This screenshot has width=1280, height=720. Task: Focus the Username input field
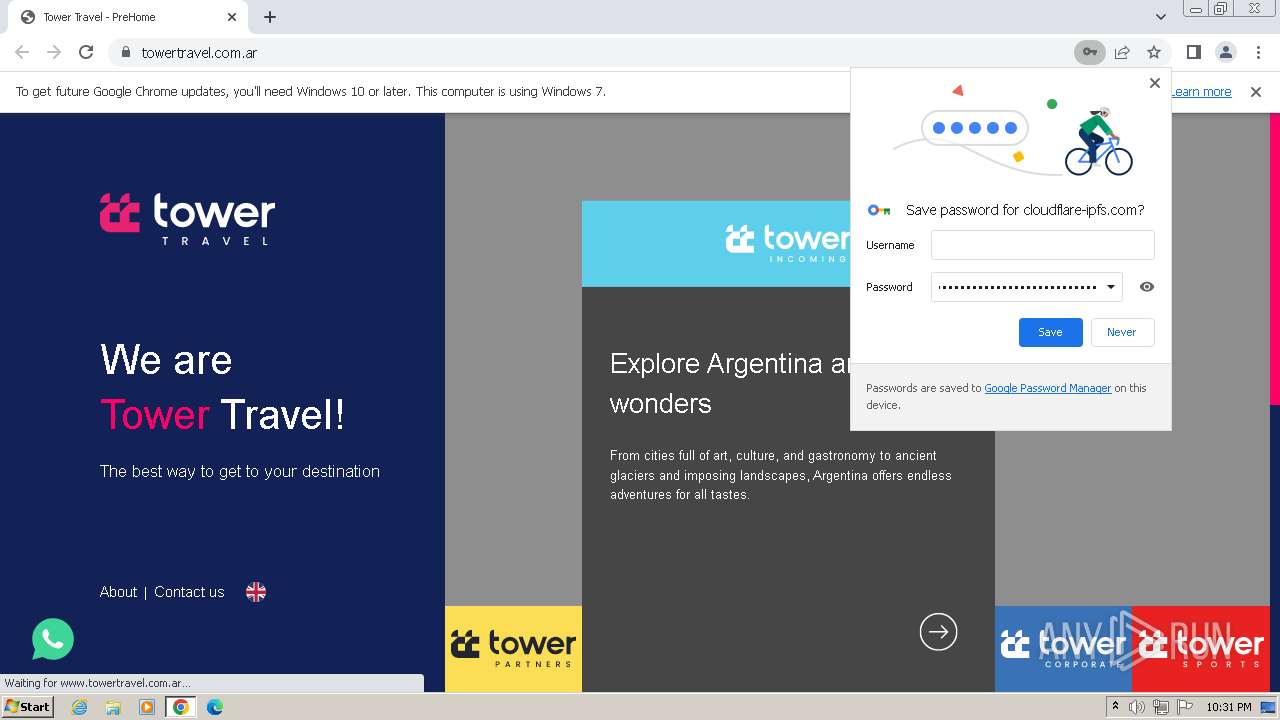pos(1042,245)
